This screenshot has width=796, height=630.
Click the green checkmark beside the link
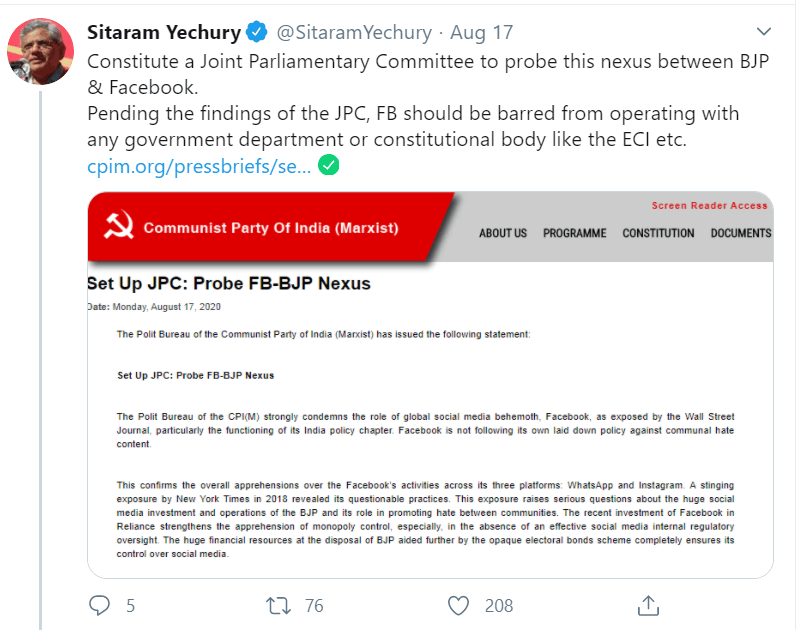[328, 164]
